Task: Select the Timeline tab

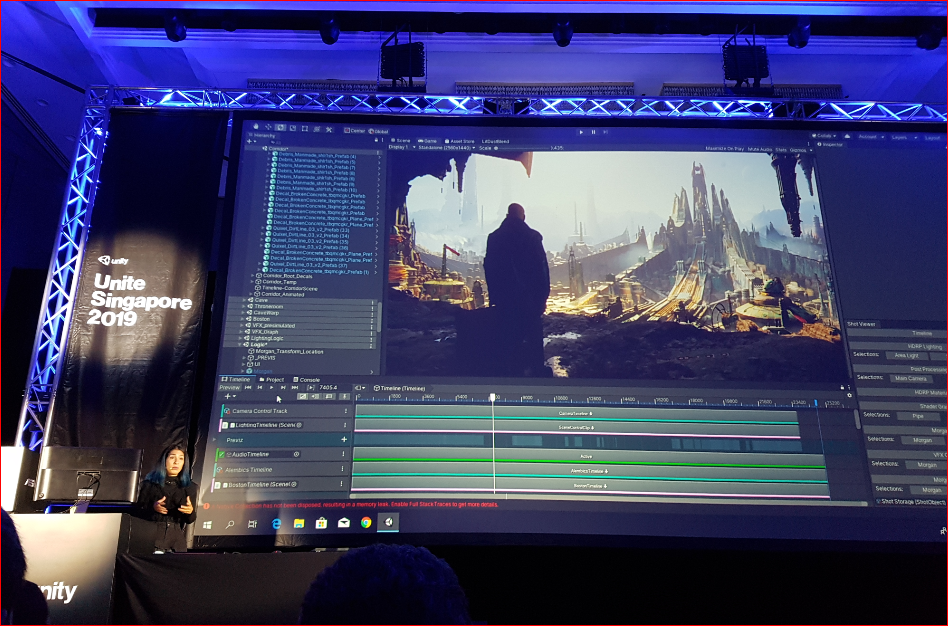Action: point(236,379)
